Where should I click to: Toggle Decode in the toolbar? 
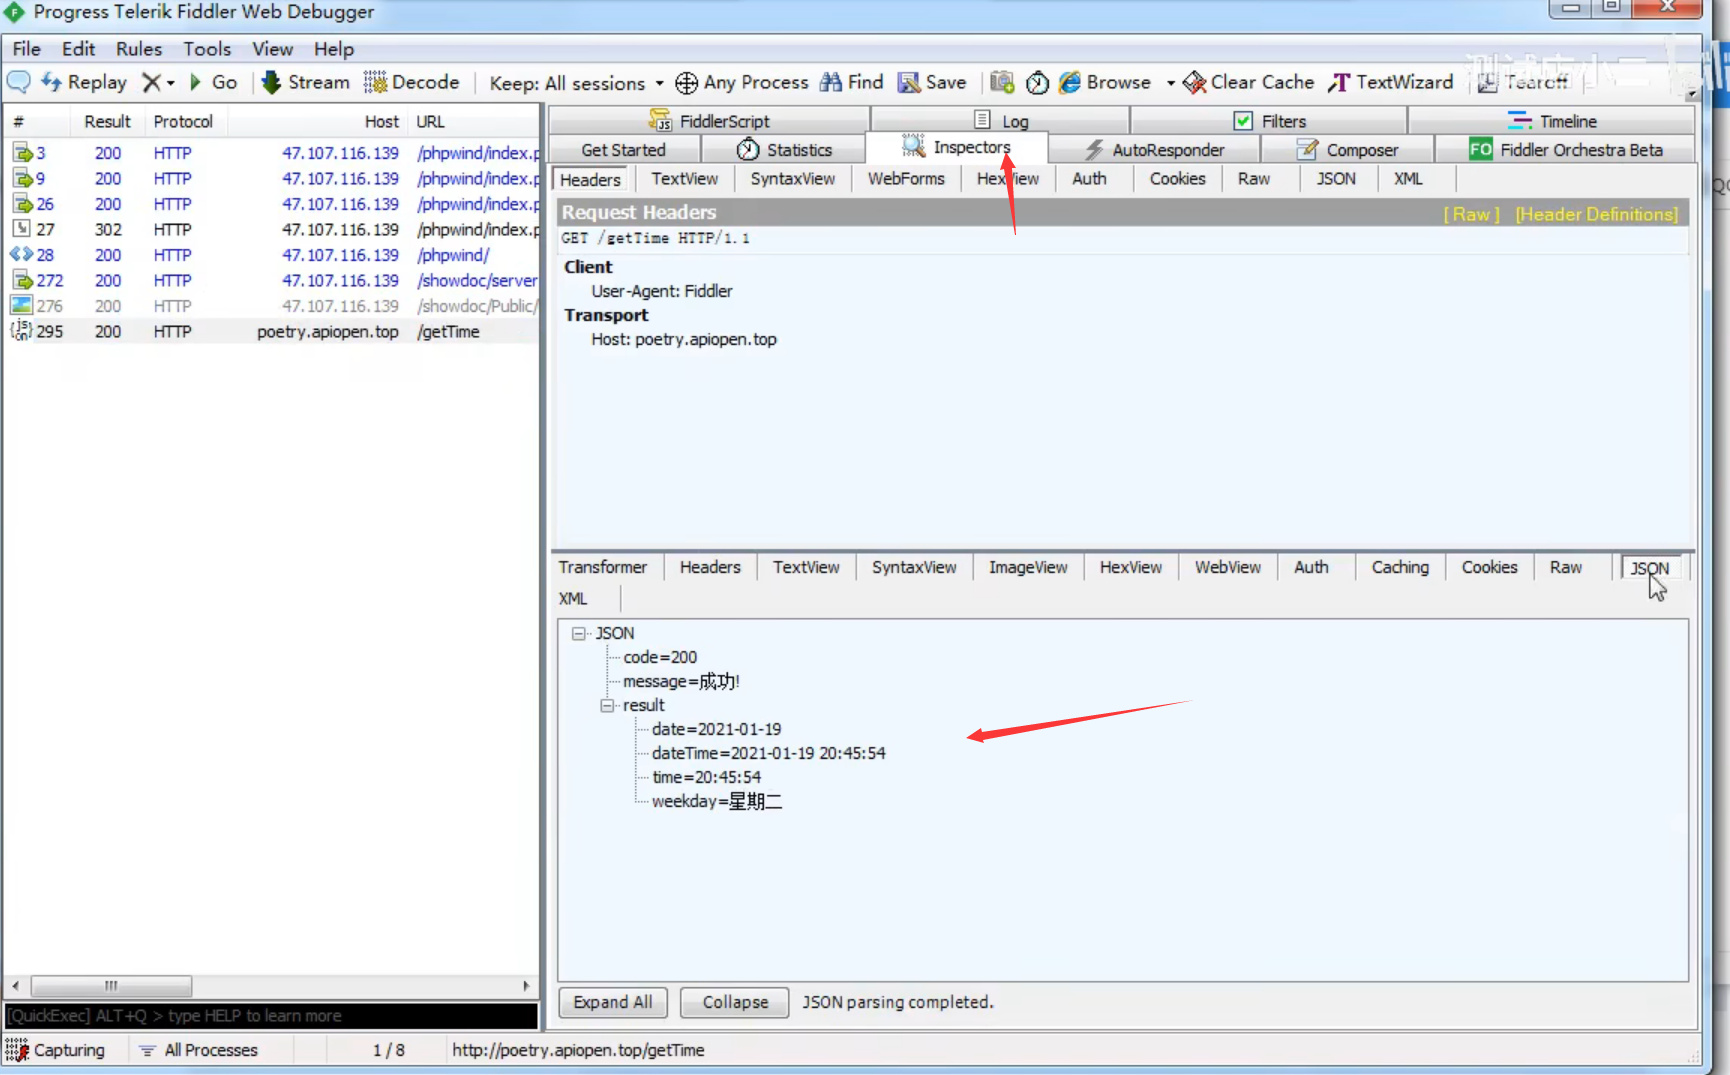411,82
